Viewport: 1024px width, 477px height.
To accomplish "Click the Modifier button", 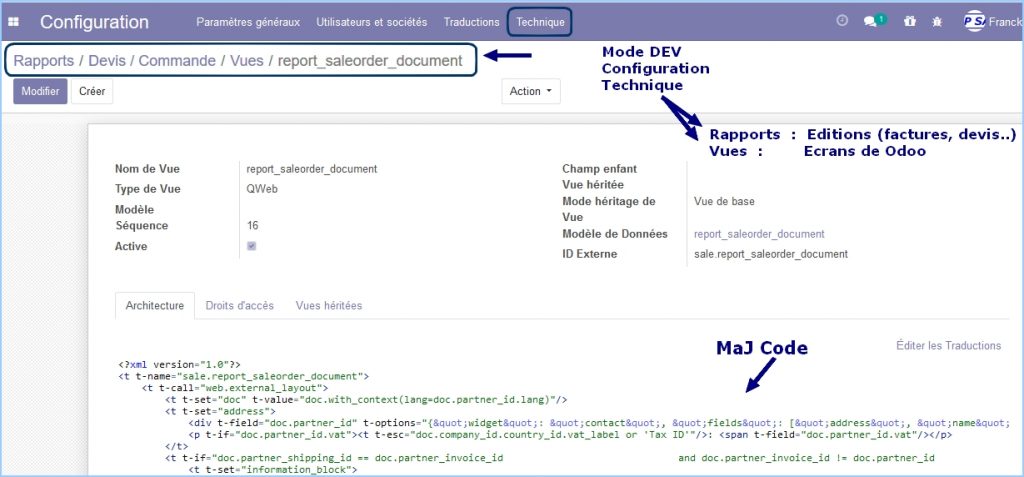I will (40, 91).
